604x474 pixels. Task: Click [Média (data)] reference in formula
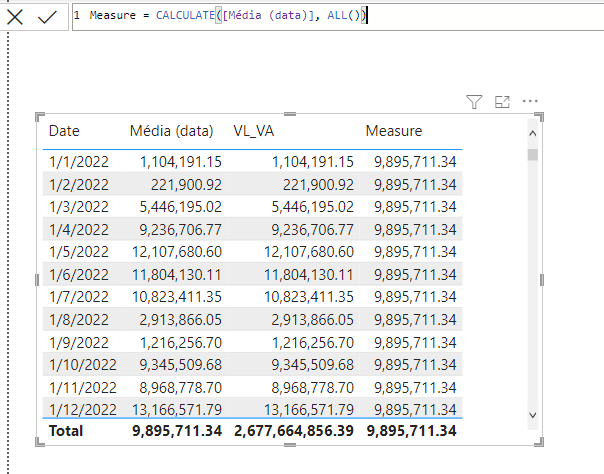click(x=268, y=15)
